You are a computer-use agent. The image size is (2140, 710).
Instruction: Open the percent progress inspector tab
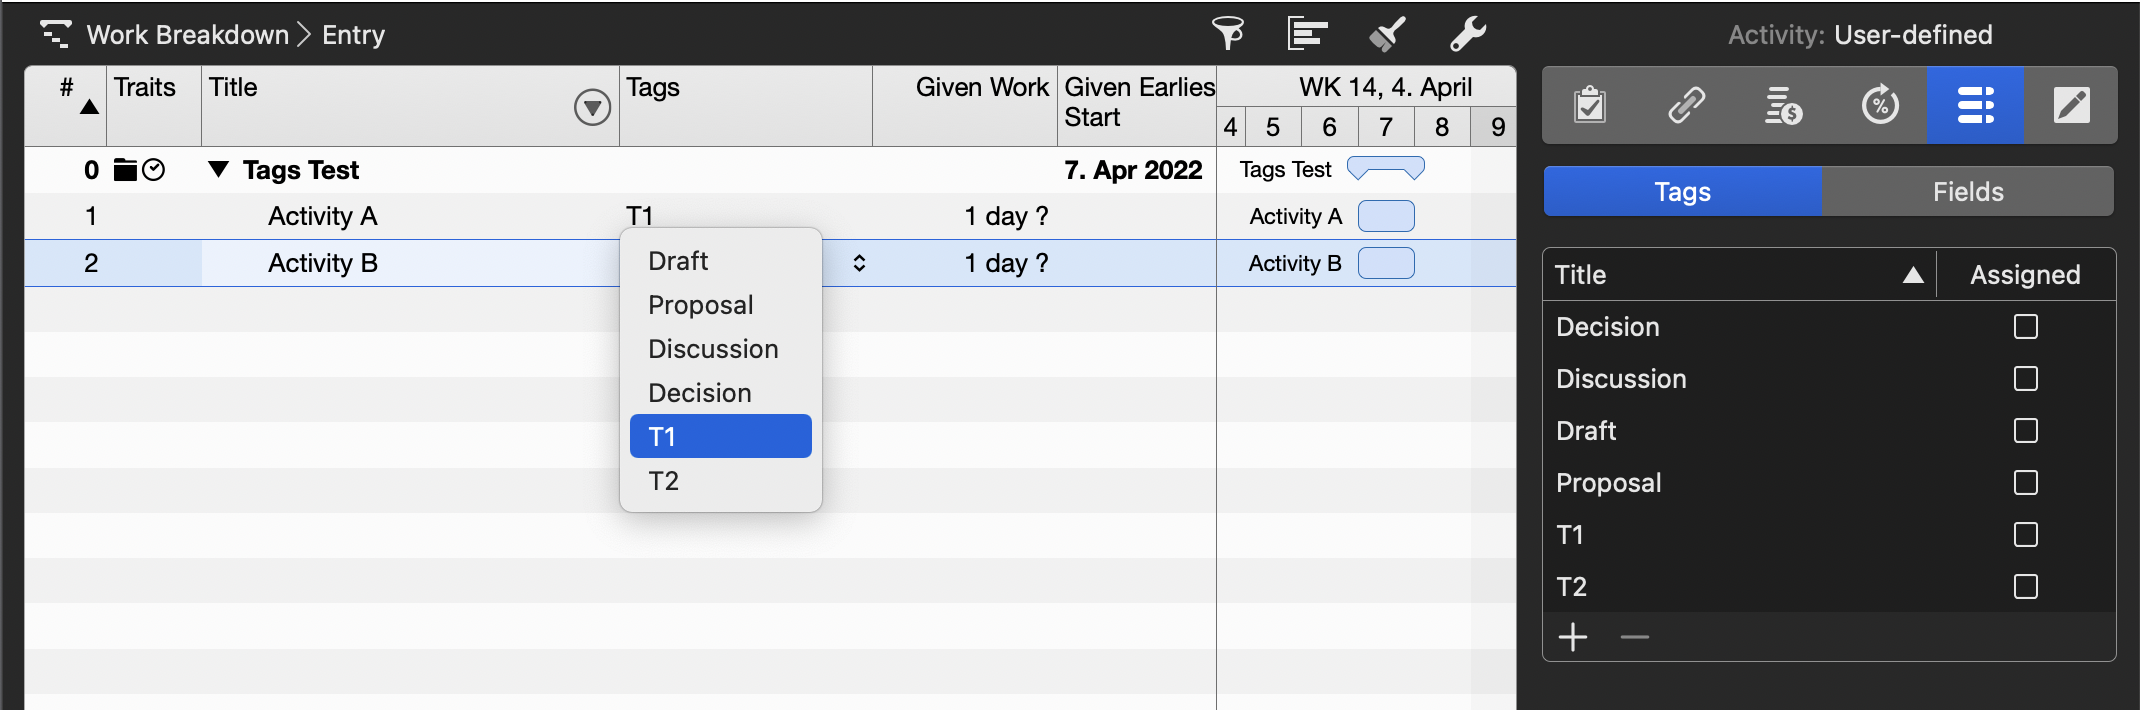pos(1880,105)
